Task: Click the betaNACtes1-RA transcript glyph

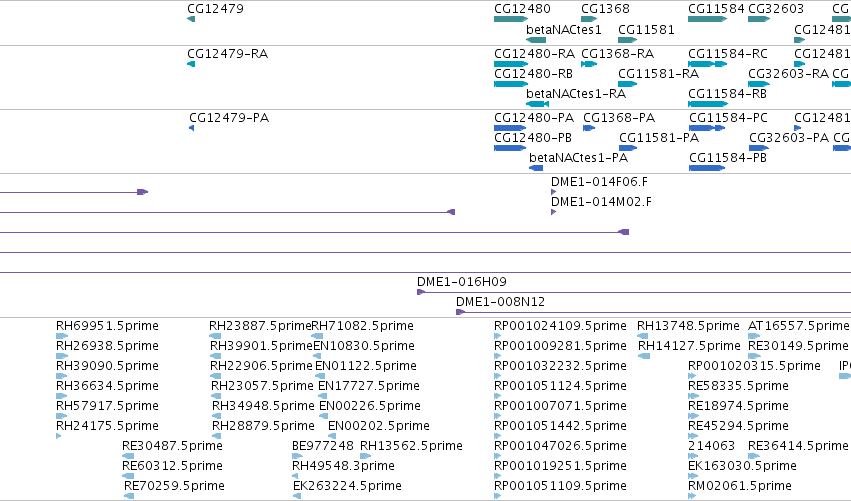Action: (x=537, y=104)
